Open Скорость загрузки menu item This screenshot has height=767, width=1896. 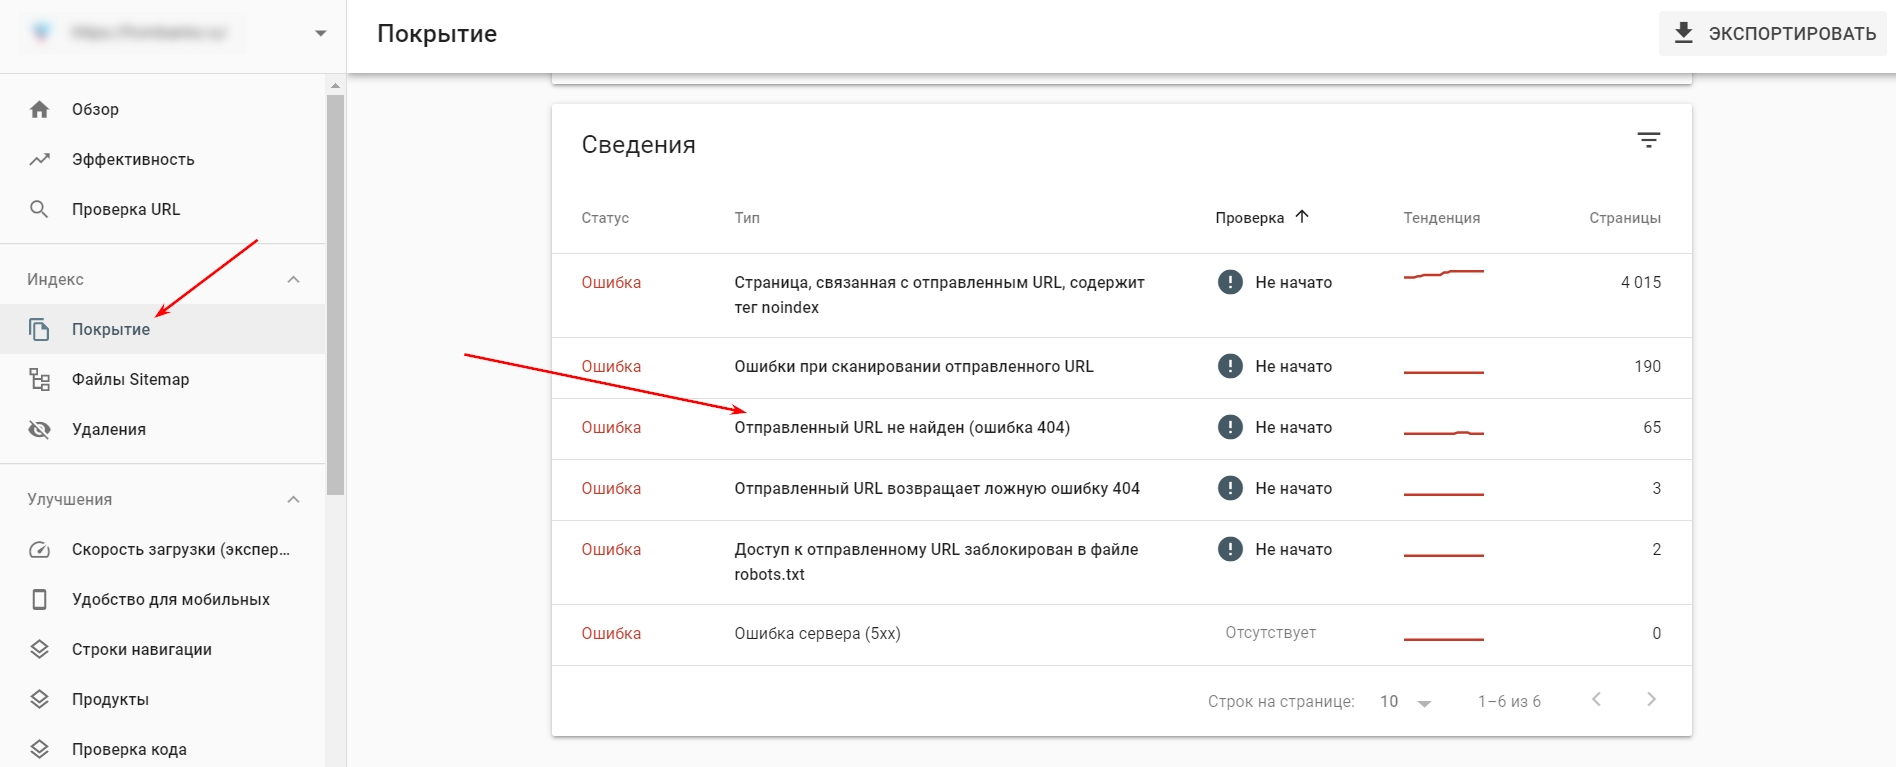pos(163,549)
